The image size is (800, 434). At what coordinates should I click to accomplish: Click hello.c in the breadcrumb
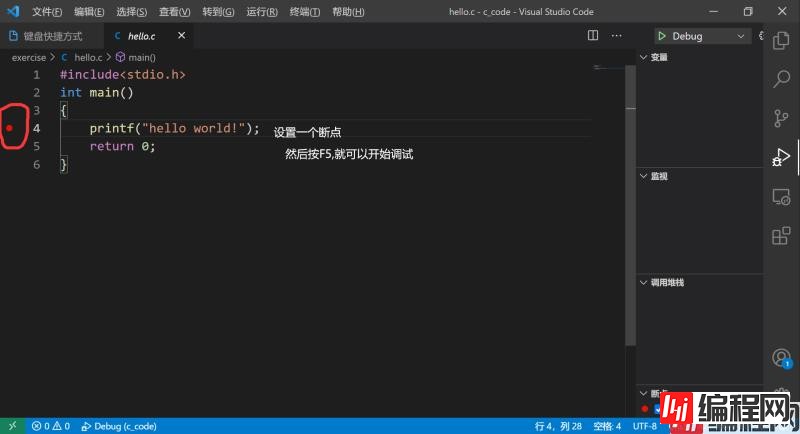pos(88,58)
